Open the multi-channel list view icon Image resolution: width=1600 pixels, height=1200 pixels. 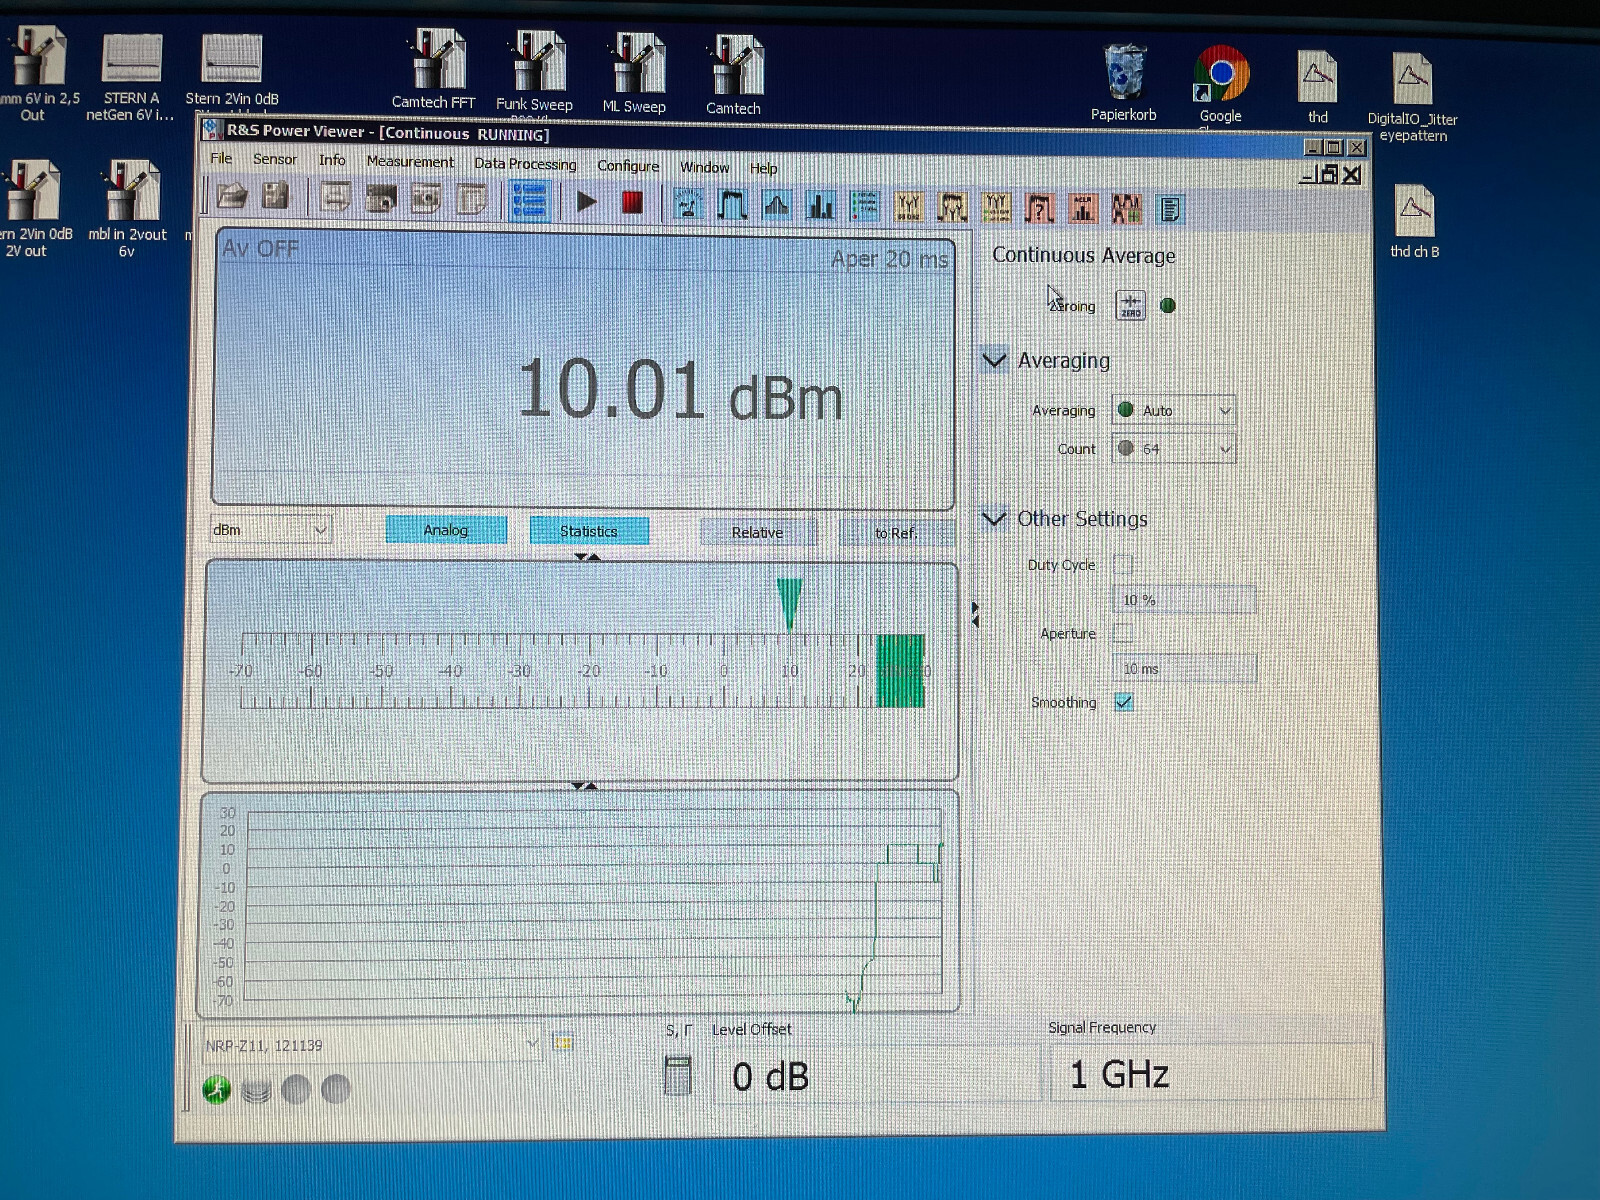click(x=864, y=206)
